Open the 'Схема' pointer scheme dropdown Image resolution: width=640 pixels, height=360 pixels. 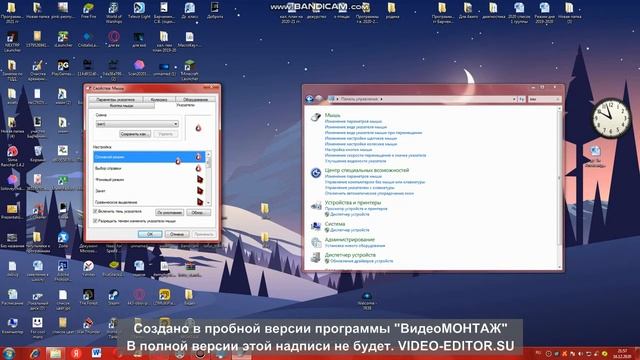pyautogui.click(x=137, y=124)
